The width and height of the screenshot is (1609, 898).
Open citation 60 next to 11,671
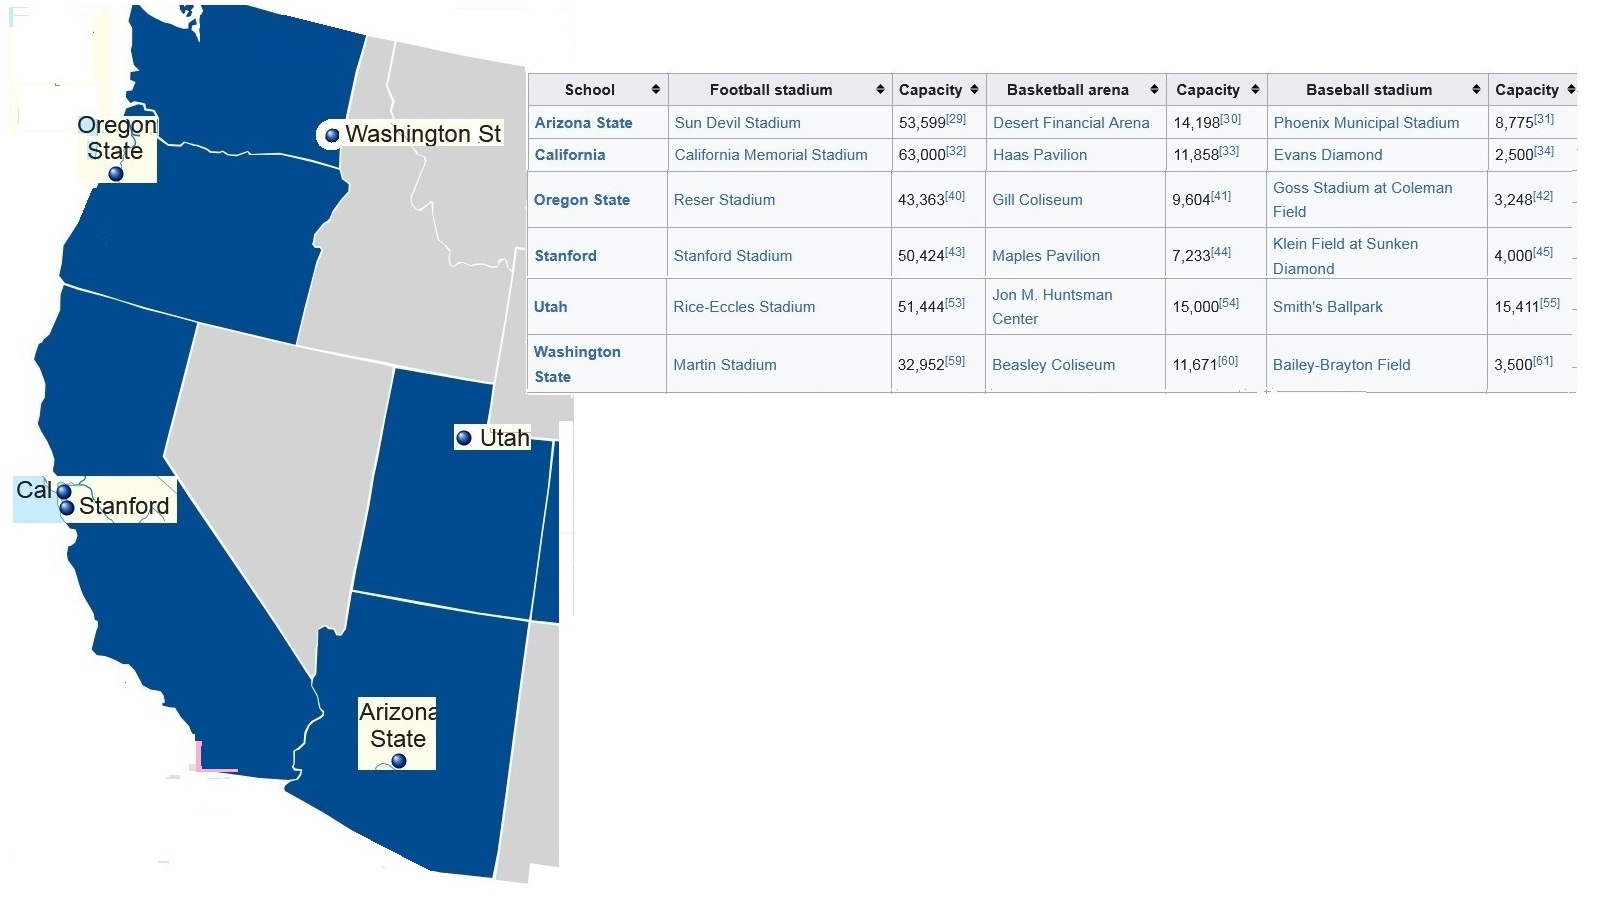1228,361
